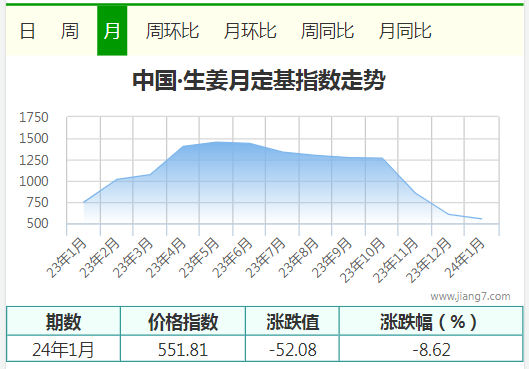Click the 期数 column header
529x369 pixels.
[x=63, y=321]
